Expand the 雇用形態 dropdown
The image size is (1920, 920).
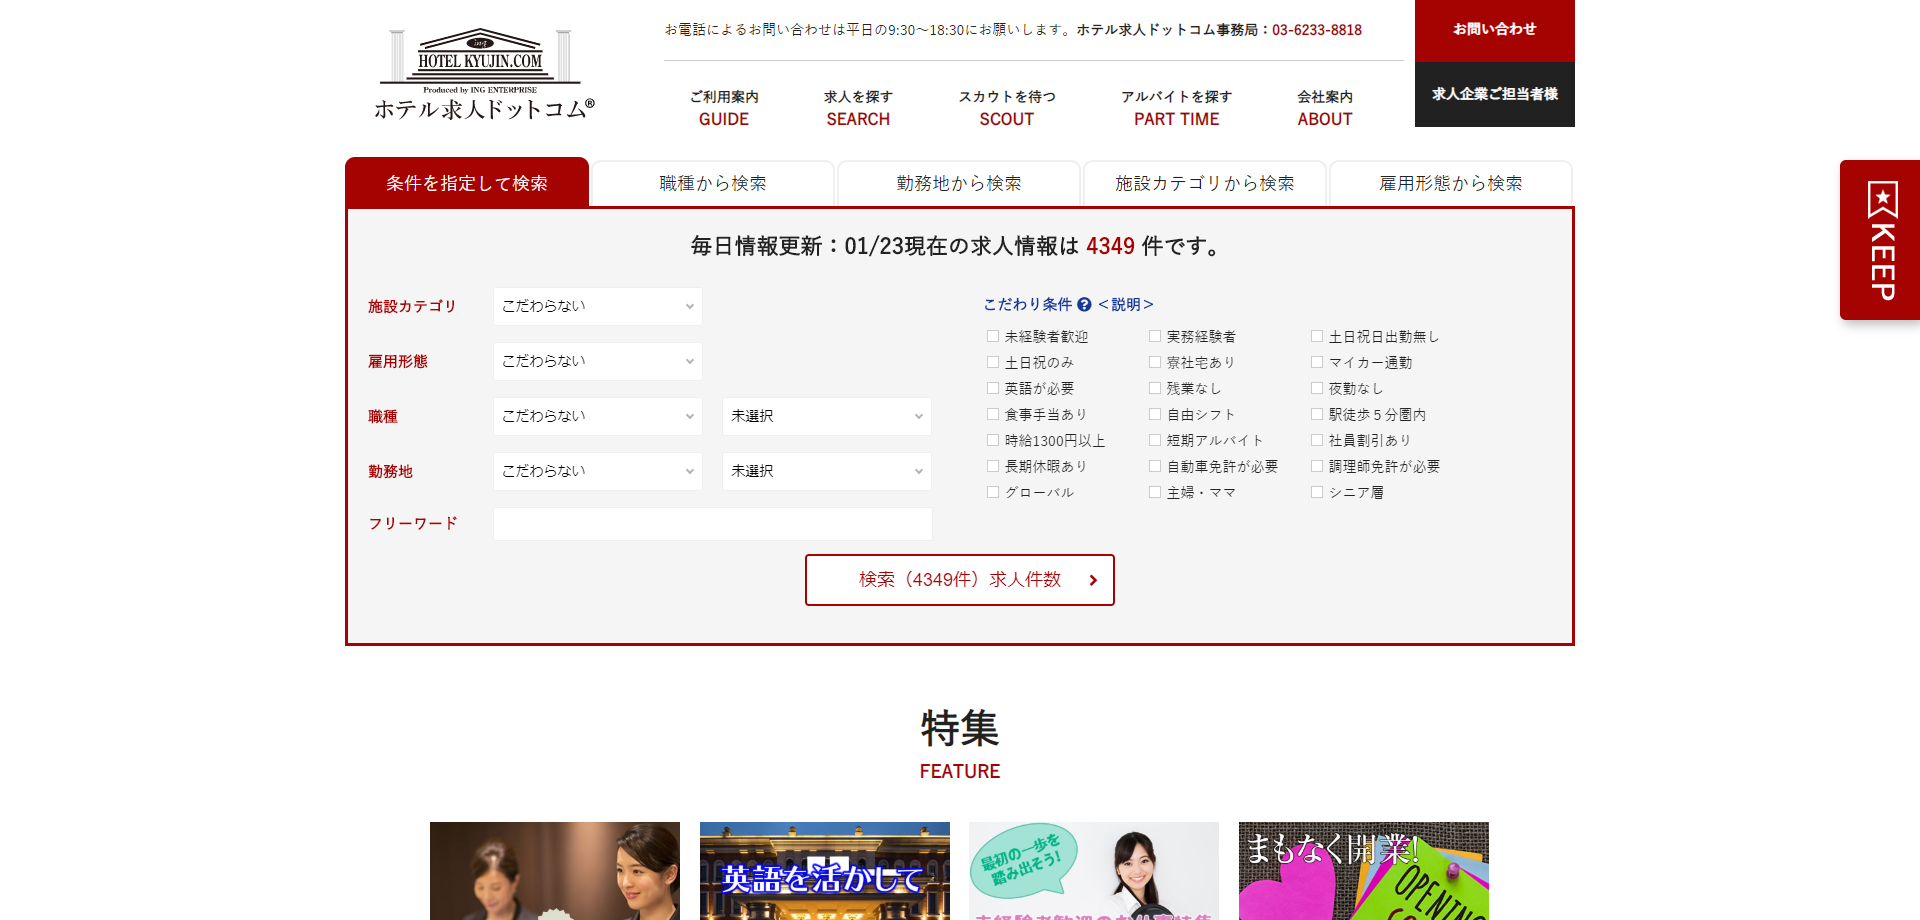(x=597, y=361)
